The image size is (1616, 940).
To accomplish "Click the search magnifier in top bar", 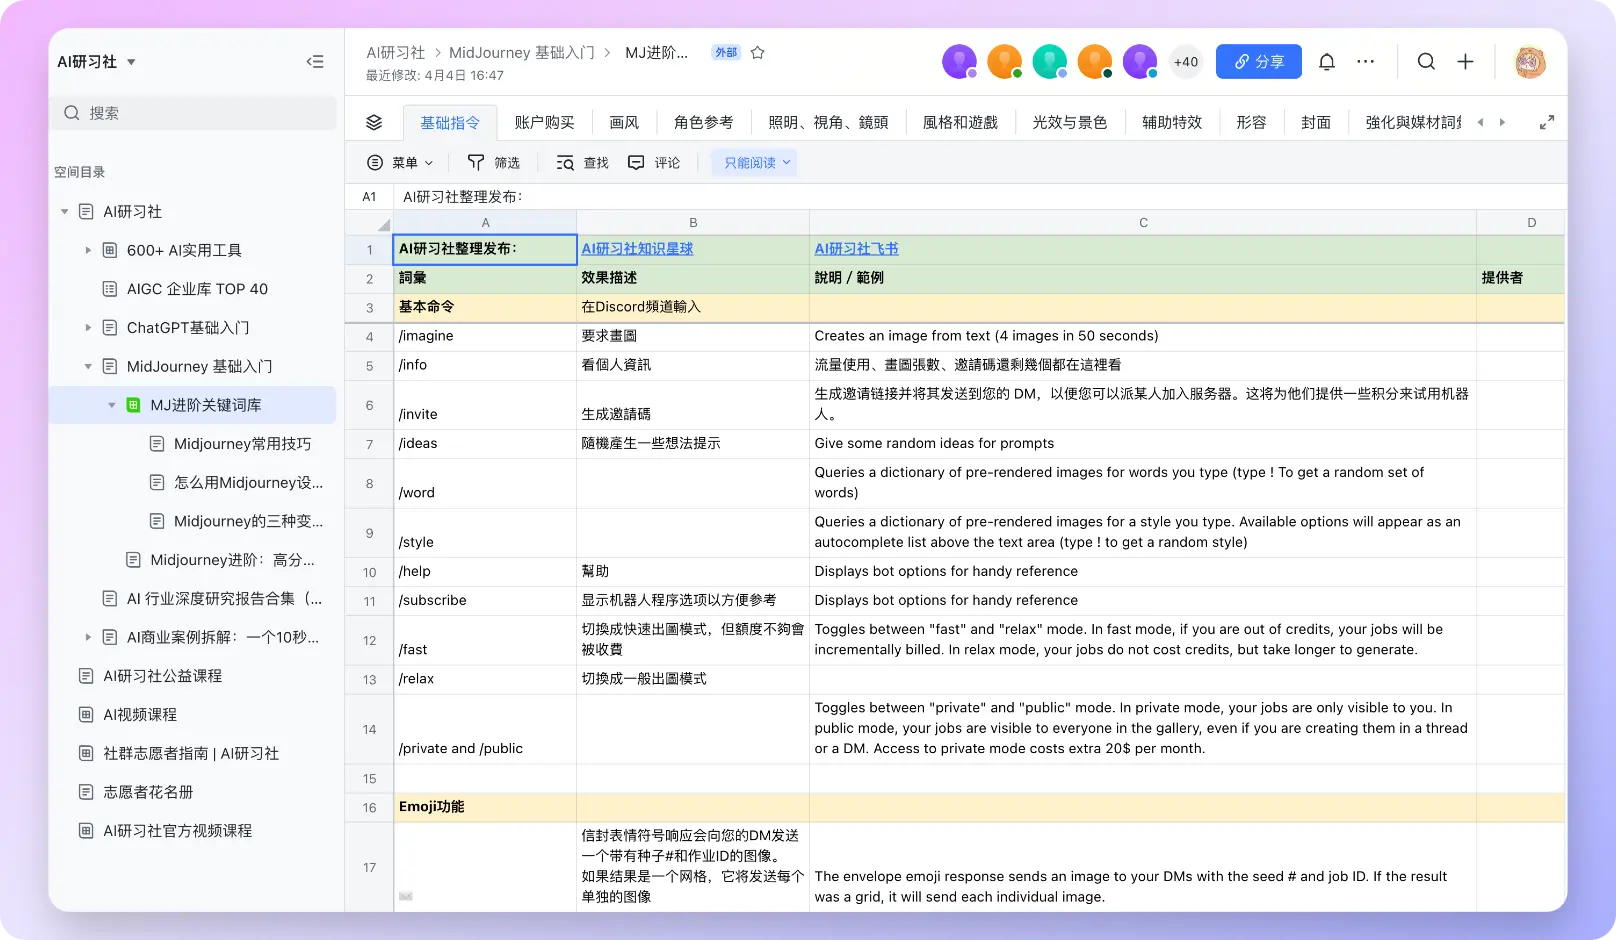I will click(x=1426, y=62).
